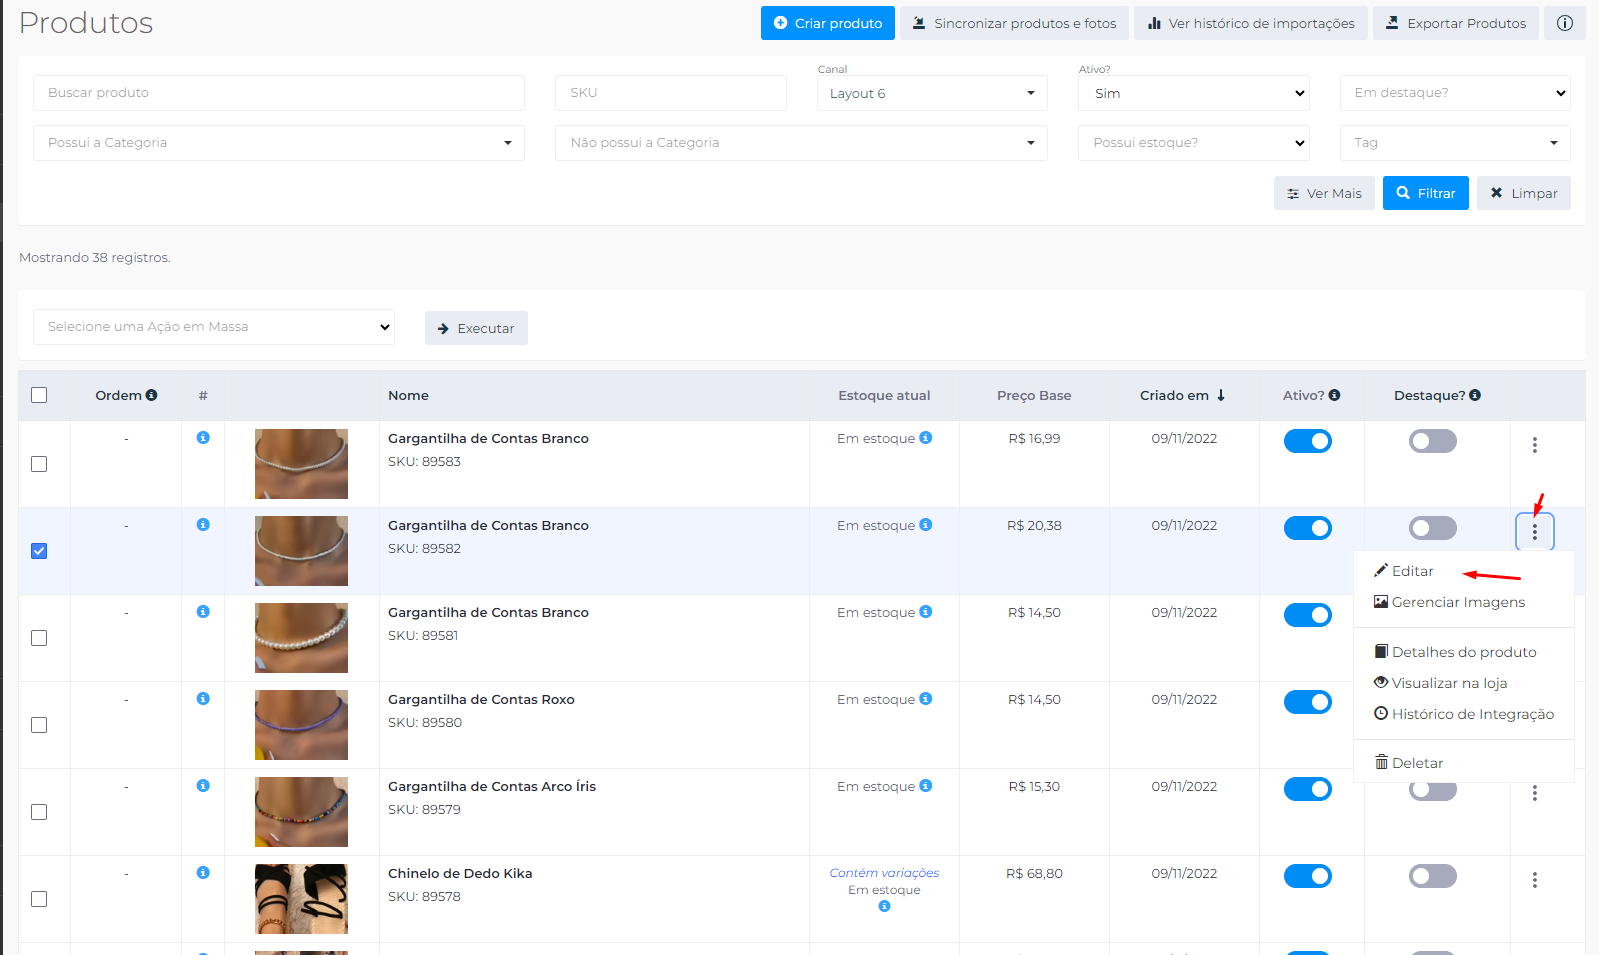
Task: Sort by Criado em arrow icon
Action: pyautogui.click(x=1221, y=395)
